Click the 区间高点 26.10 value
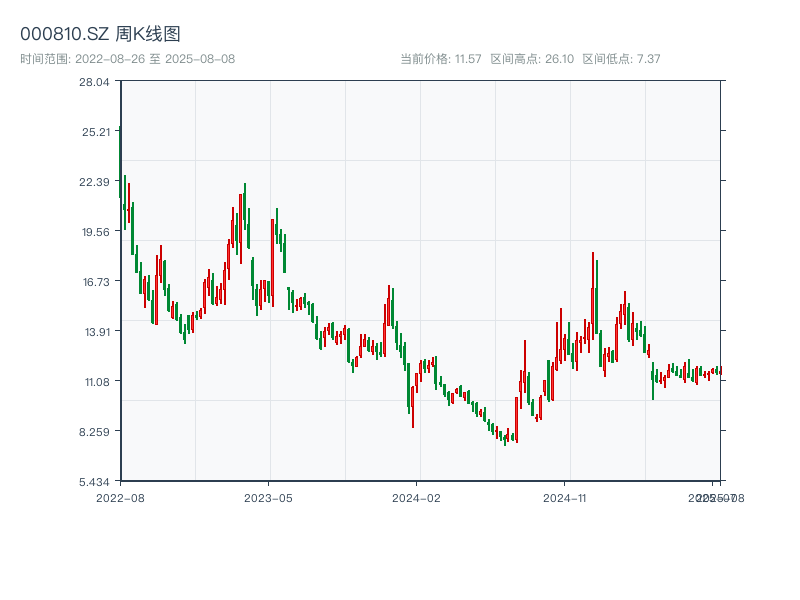Viewport: 800px width, 600px height. point(530,57)
